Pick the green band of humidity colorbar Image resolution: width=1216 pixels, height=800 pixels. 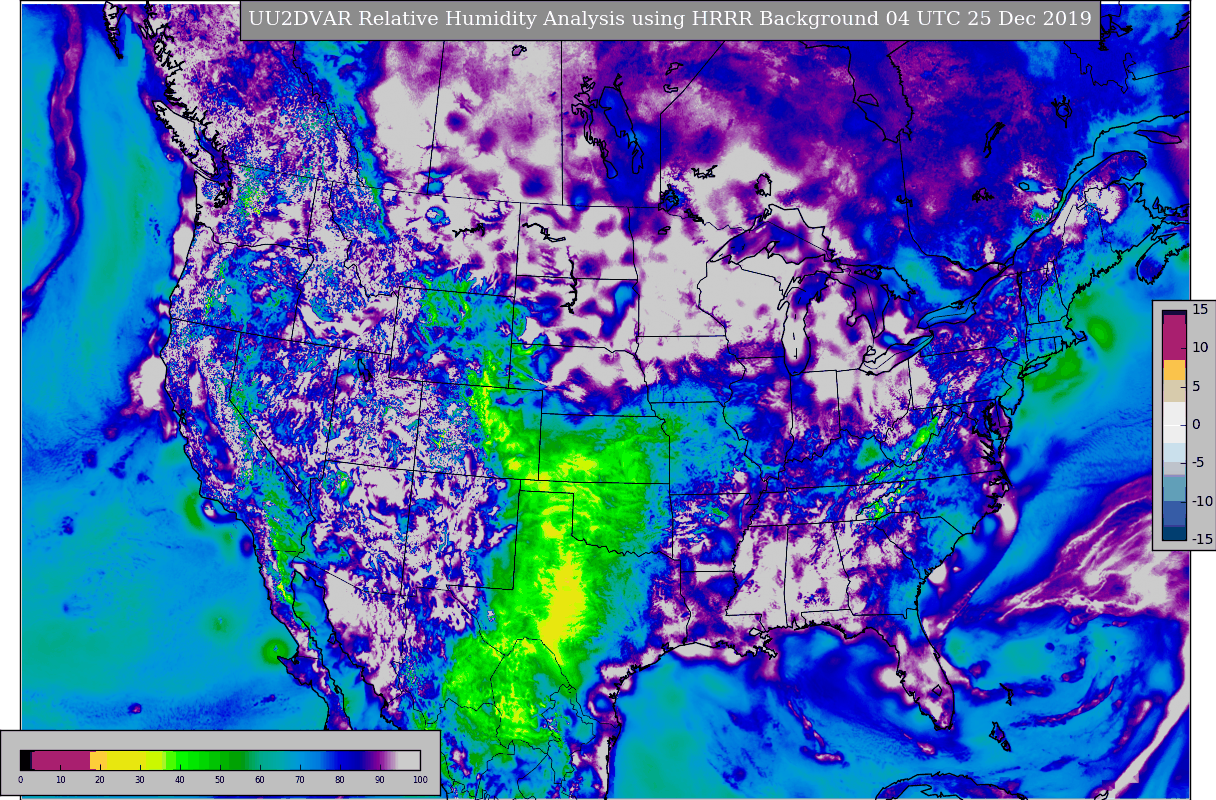pyautogui.click(x=205, y=760)
